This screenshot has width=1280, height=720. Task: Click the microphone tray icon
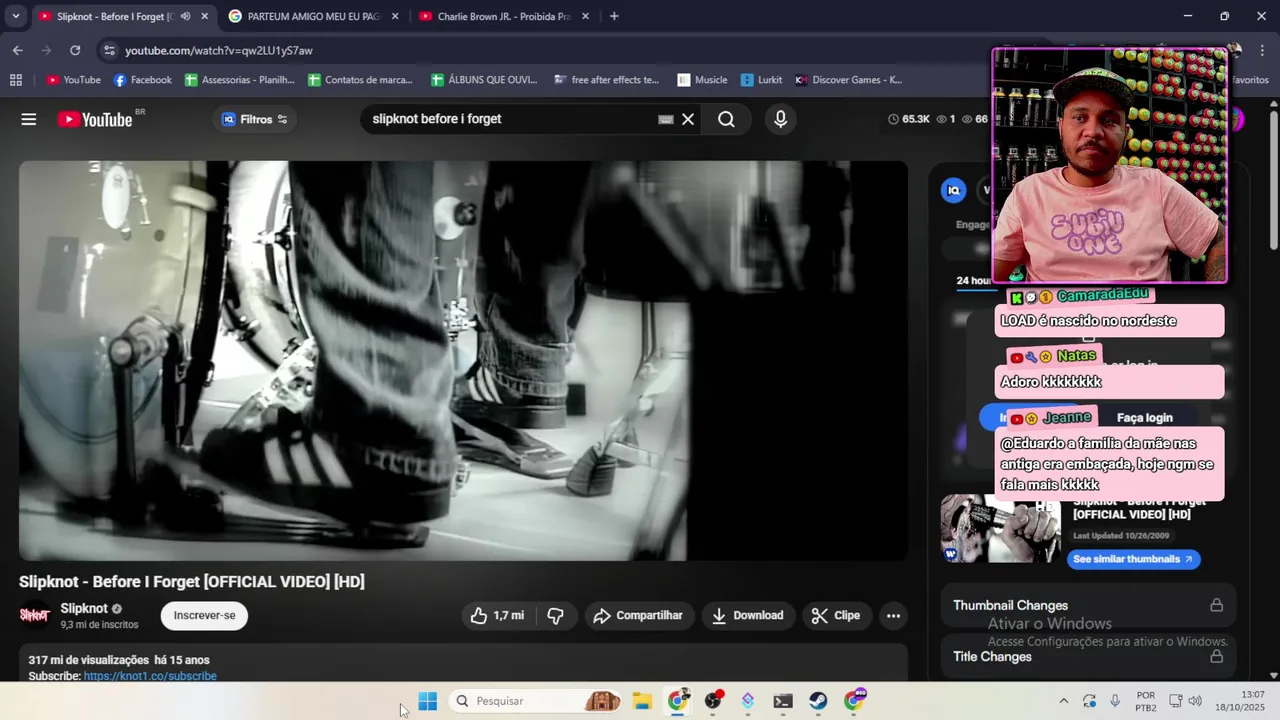tap(1115, 701)
